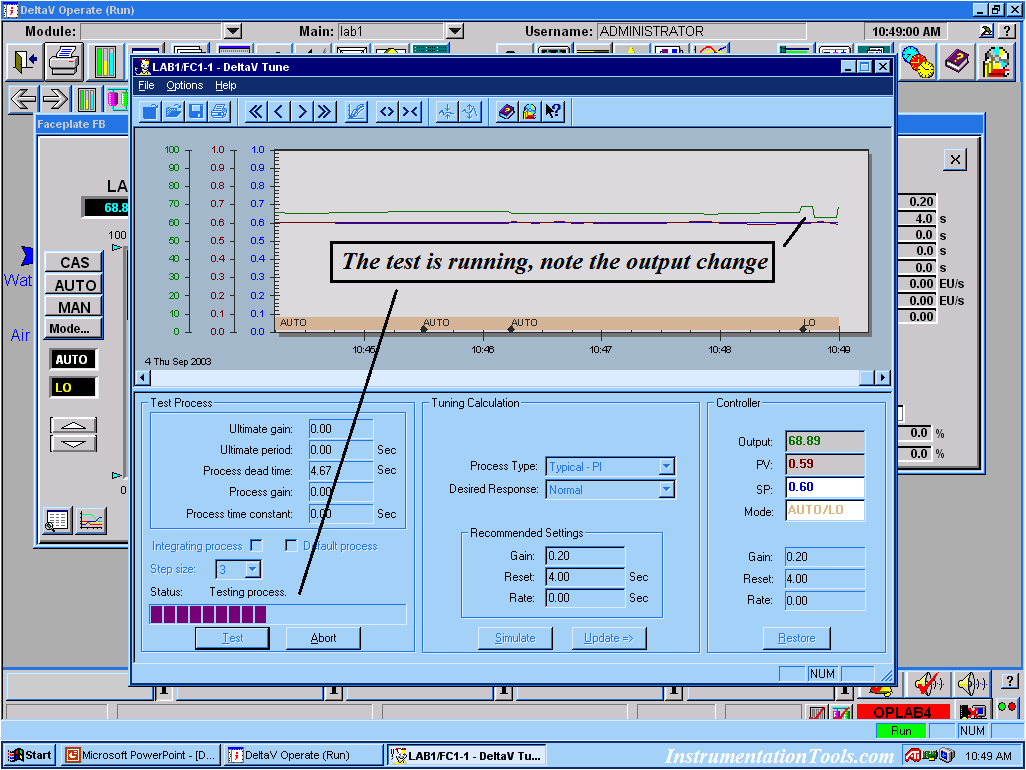Click the Simulate button
Viewport: 1026px width, 770px height.
point(515,638)
